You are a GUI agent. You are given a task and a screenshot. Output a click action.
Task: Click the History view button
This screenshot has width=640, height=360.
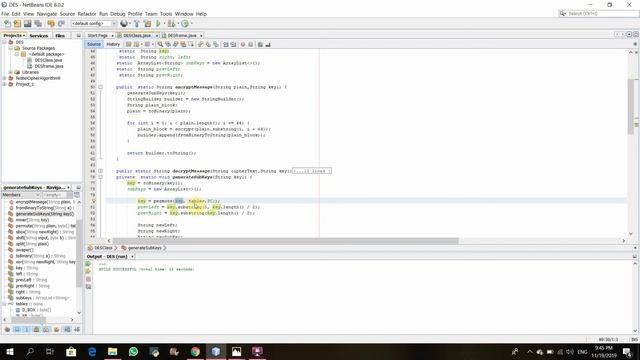113,44
